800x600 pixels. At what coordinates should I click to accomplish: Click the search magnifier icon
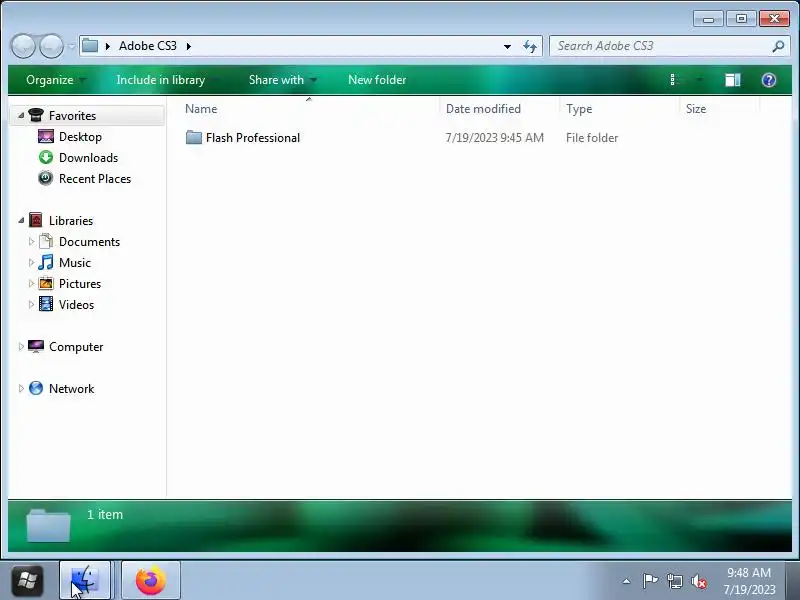[x=778, y=46]
